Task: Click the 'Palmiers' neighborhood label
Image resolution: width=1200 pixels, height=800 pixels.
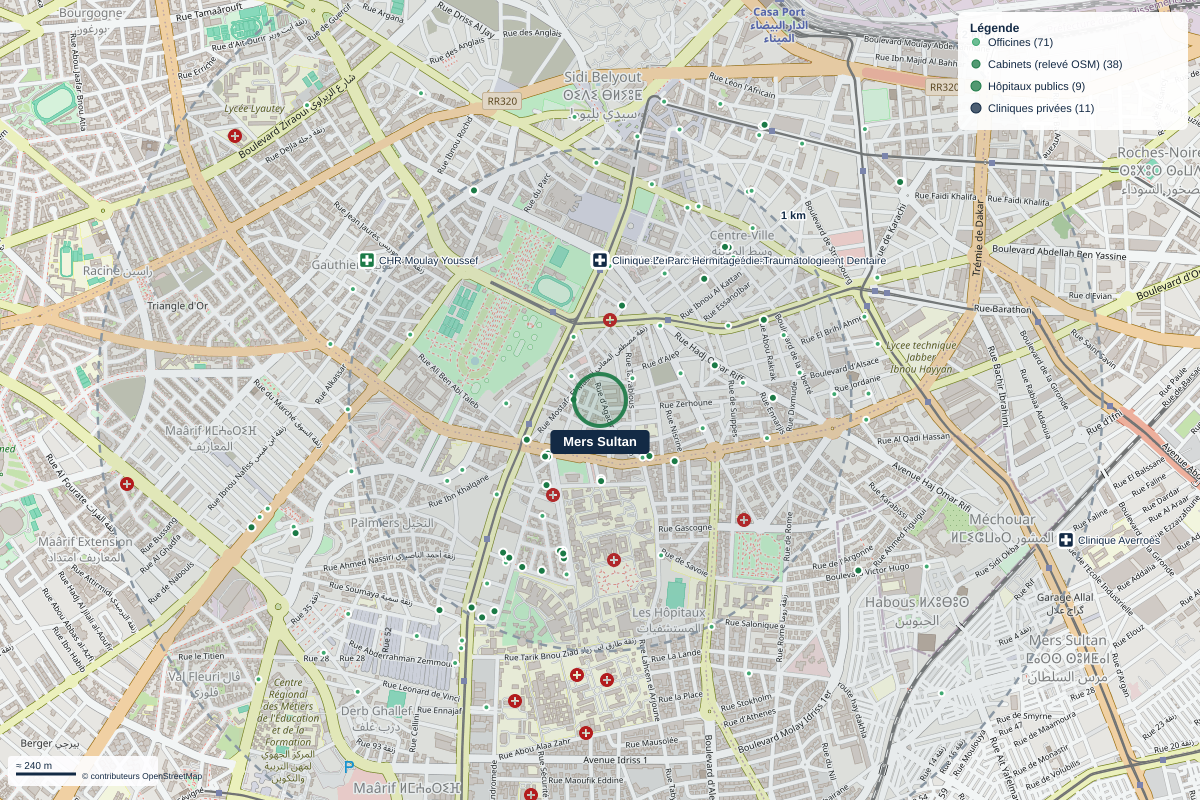Action: pos(377,523)
